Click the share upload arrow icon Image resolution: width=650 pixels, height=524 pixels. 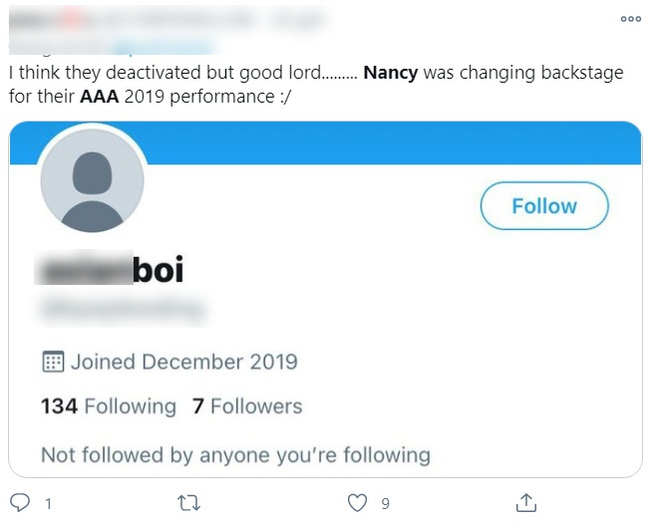(x=525, y=502)
